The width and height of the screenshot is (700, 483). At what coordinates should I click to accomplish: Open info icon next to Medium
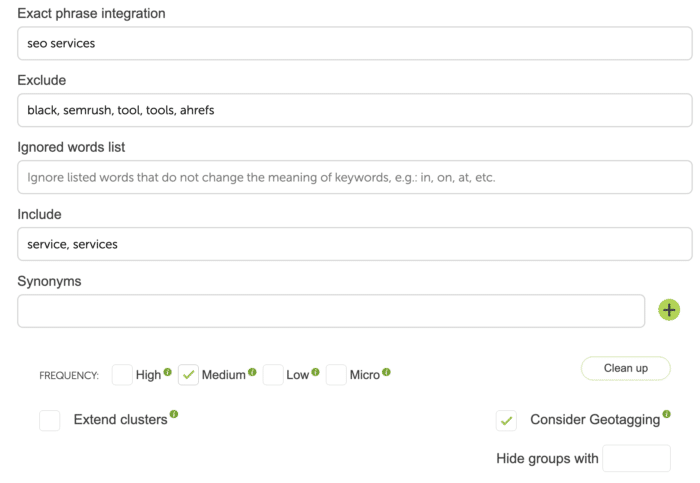(252, 372)
